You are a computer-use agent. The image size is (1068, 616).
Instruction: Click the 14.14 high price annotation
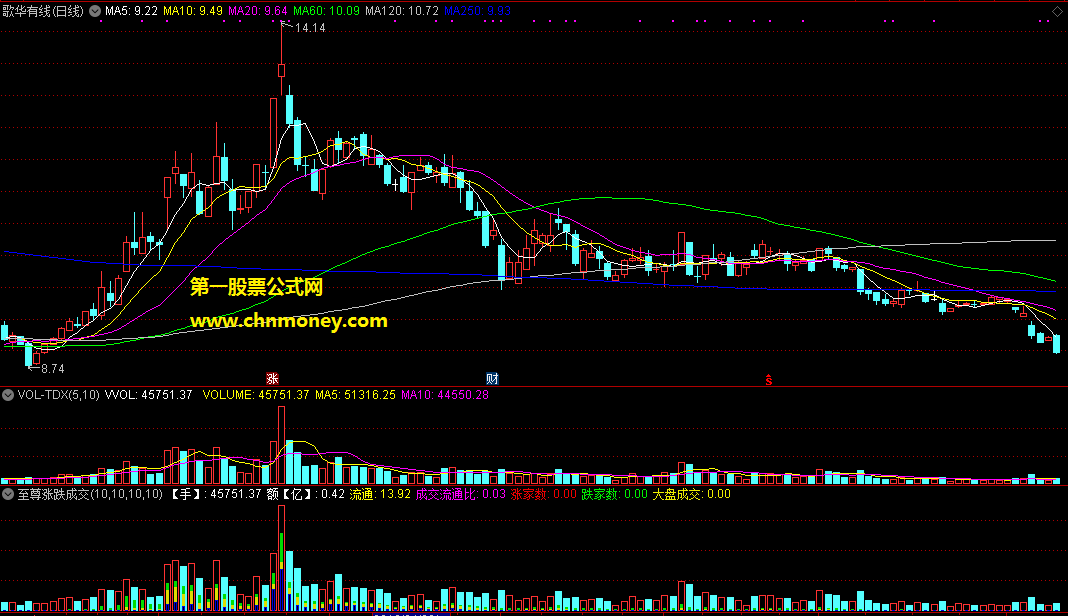310,28
